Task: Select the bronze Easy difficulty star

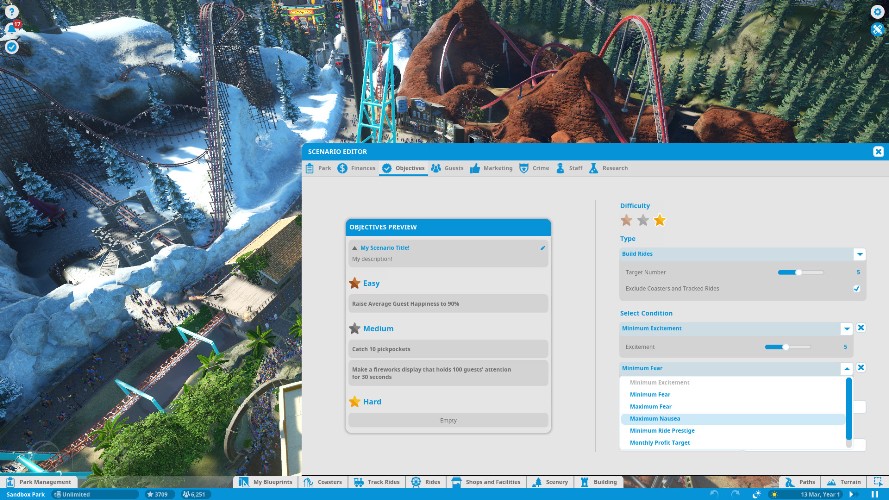Action: [626, 221]
